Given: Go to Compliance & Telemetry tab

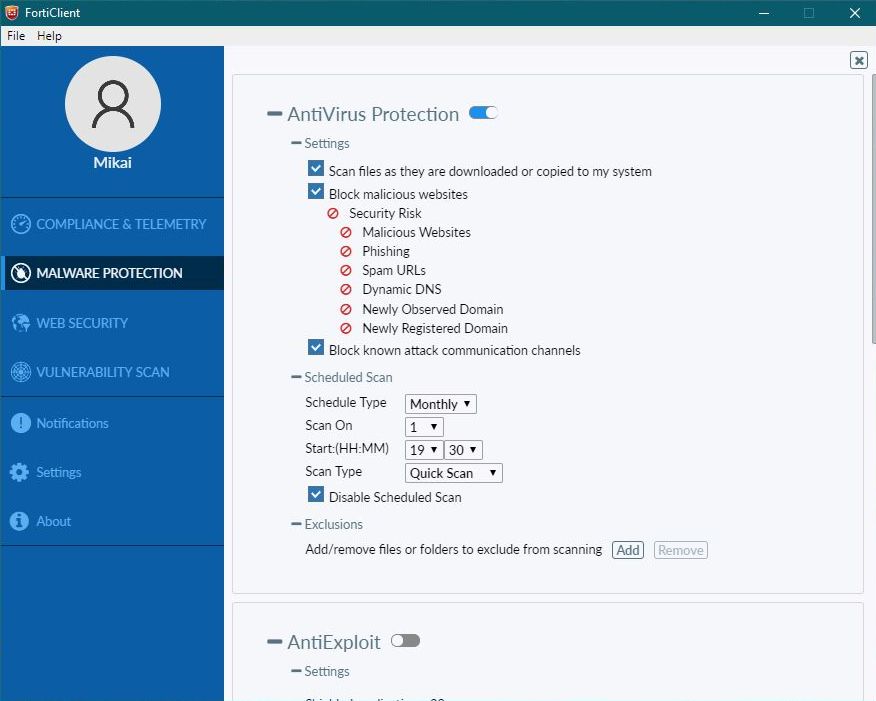Looking at the screenshot, I should point(112,224).
